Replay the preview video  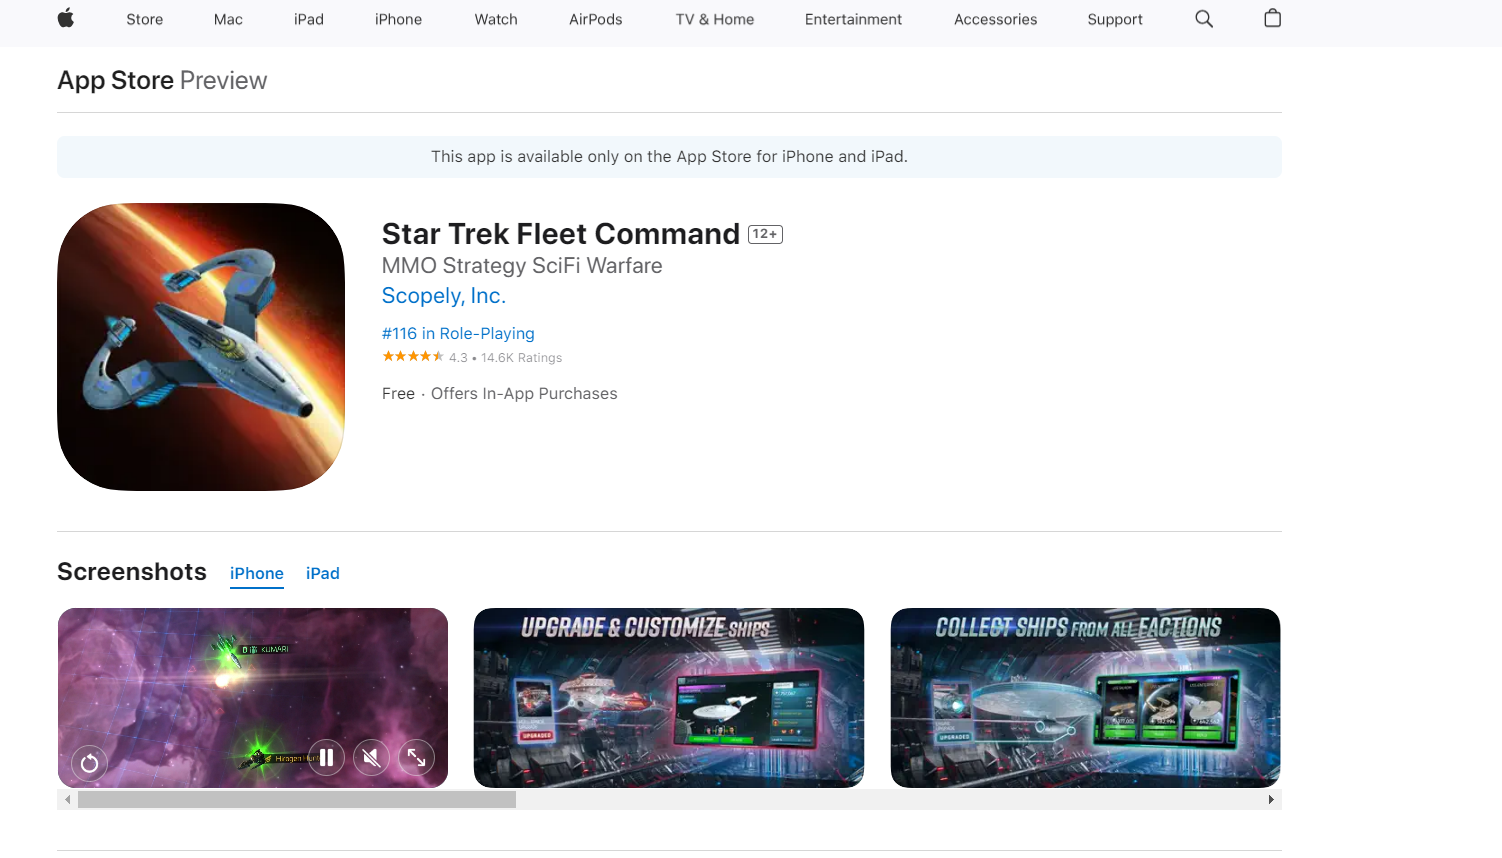click(89, 763)
